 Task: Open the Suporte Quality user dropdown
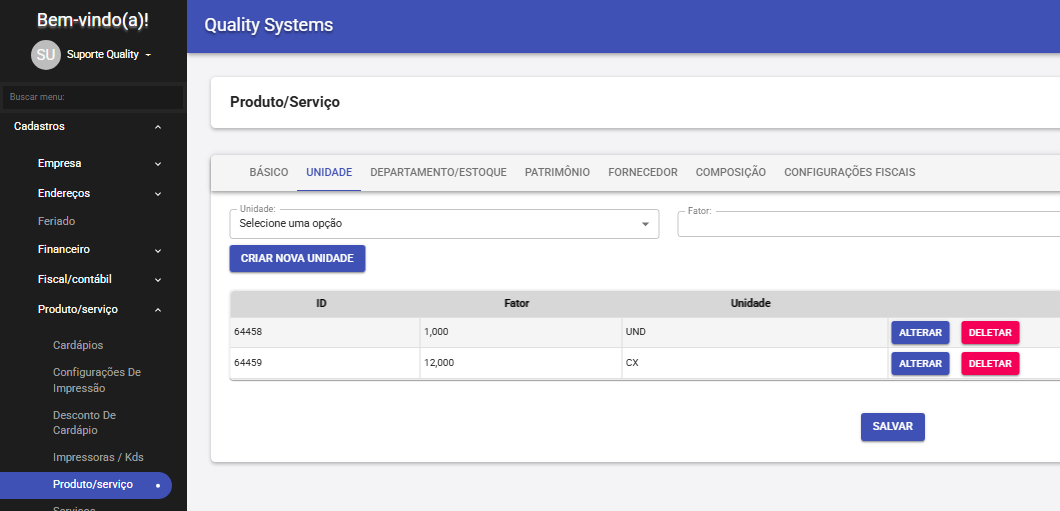[x=108, y=55]
